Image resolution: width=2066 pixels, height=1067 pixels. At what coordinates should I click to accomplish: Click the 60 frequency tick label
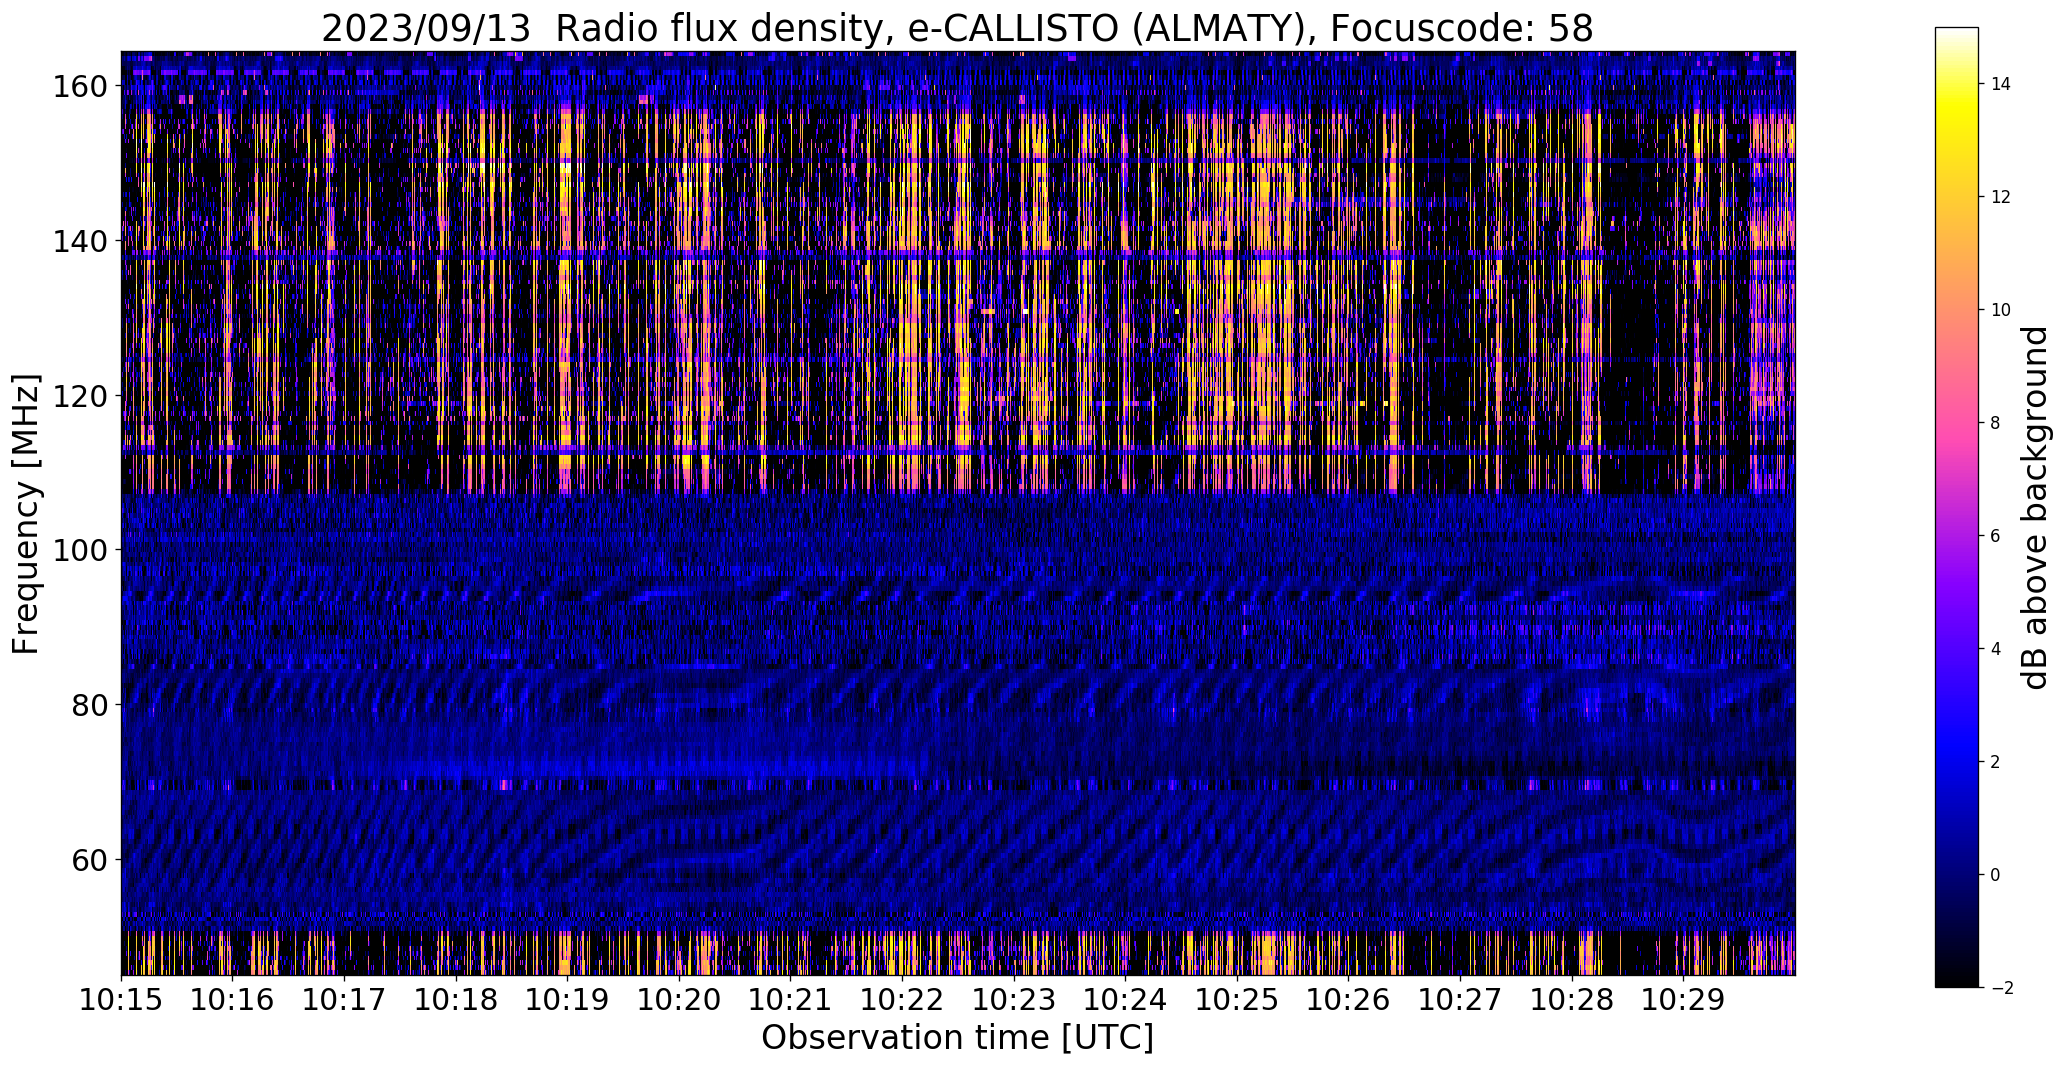tap(88, 859)
